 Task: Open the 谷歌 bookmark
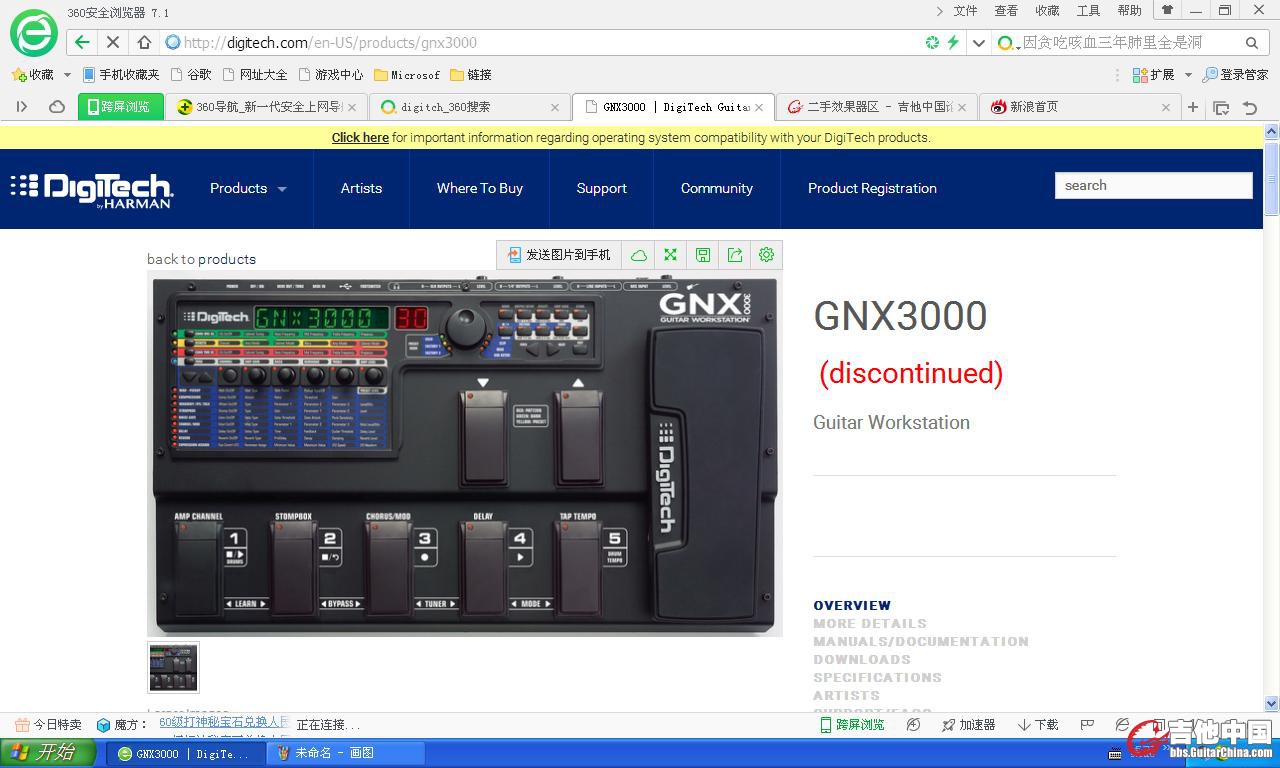pyautogui.click(x=191, y=75)
